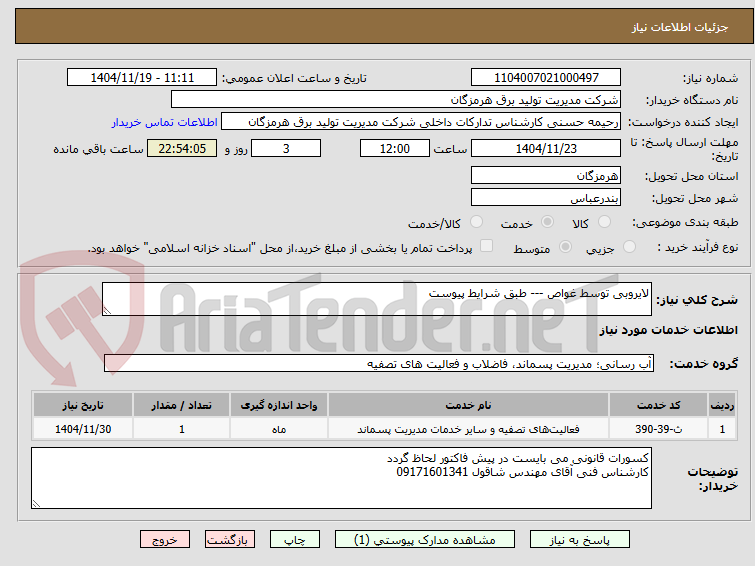Click the نام خدمت column header
The height and width of the screenshot is (566, 755).
[x=469, y=405]
